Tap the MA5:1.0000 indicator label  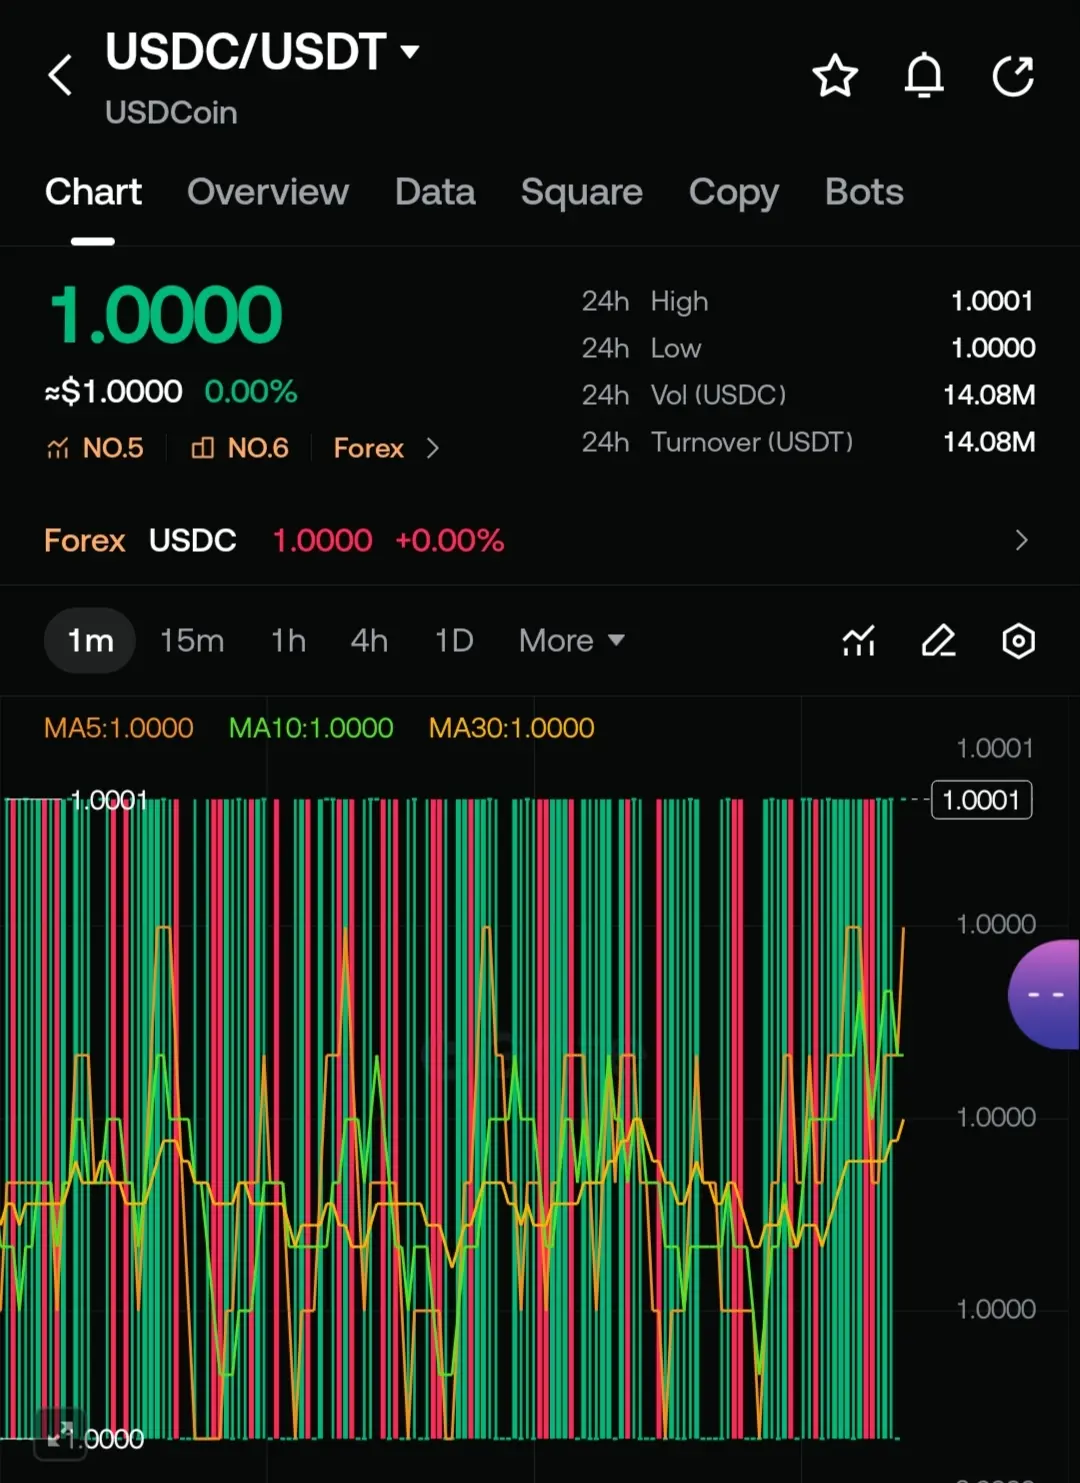[119, 728]
